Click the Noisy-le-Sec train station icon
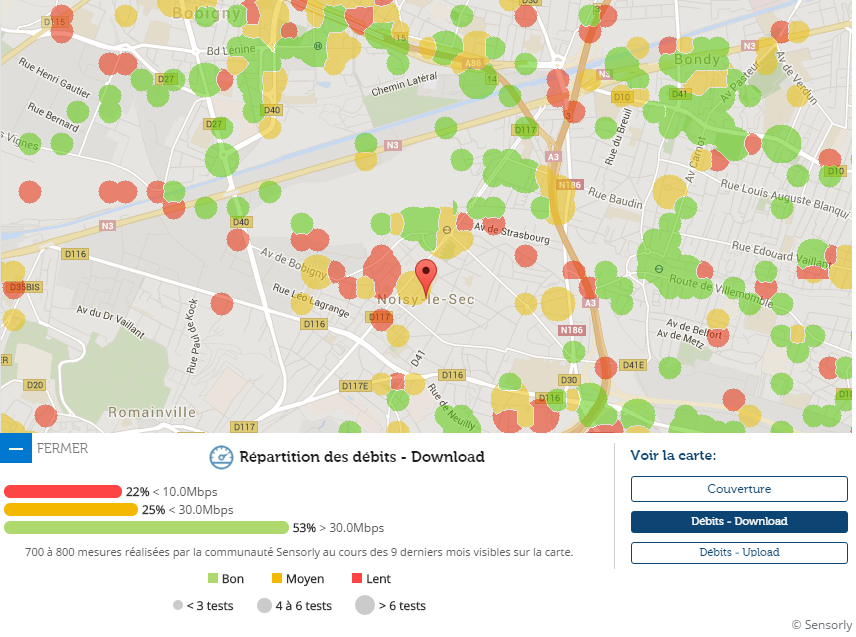The height and width of the screenshot is (637, 856). pos(446,230)
